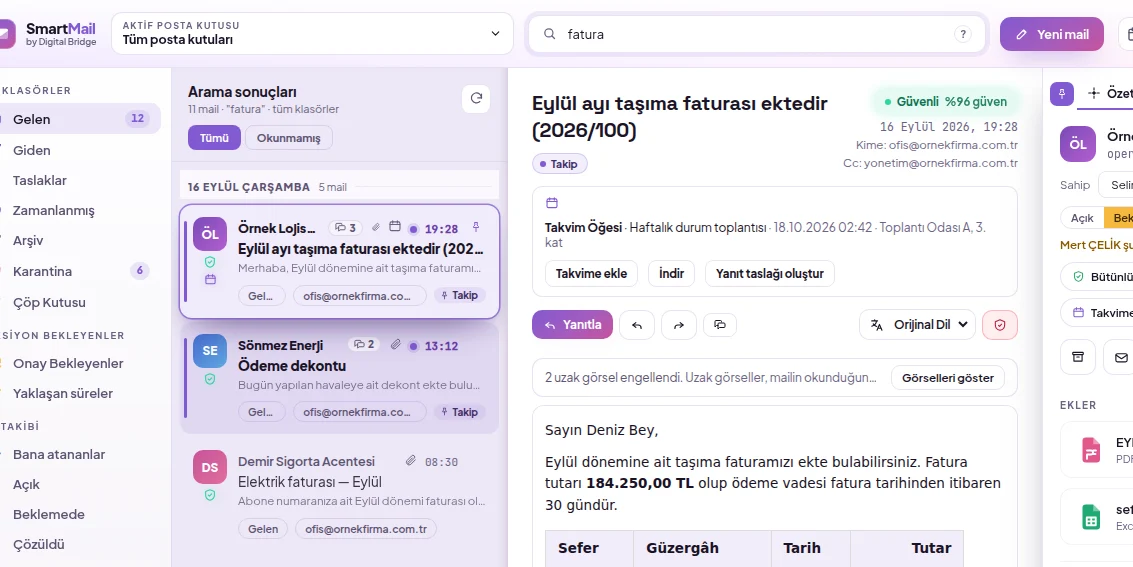Switch to the Özet tab

pyautogui.click(x=1108, y=93)
